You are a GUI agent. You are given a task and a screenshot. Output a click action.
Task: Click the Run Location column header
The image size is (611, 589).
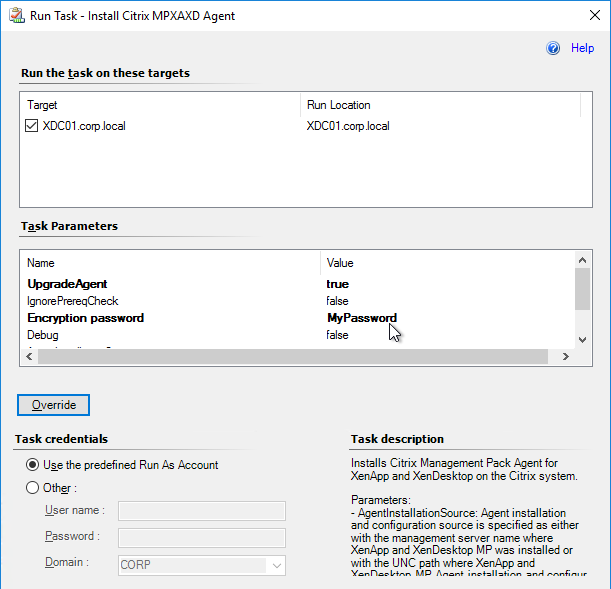pyautogui.click(x=338, y=105)
